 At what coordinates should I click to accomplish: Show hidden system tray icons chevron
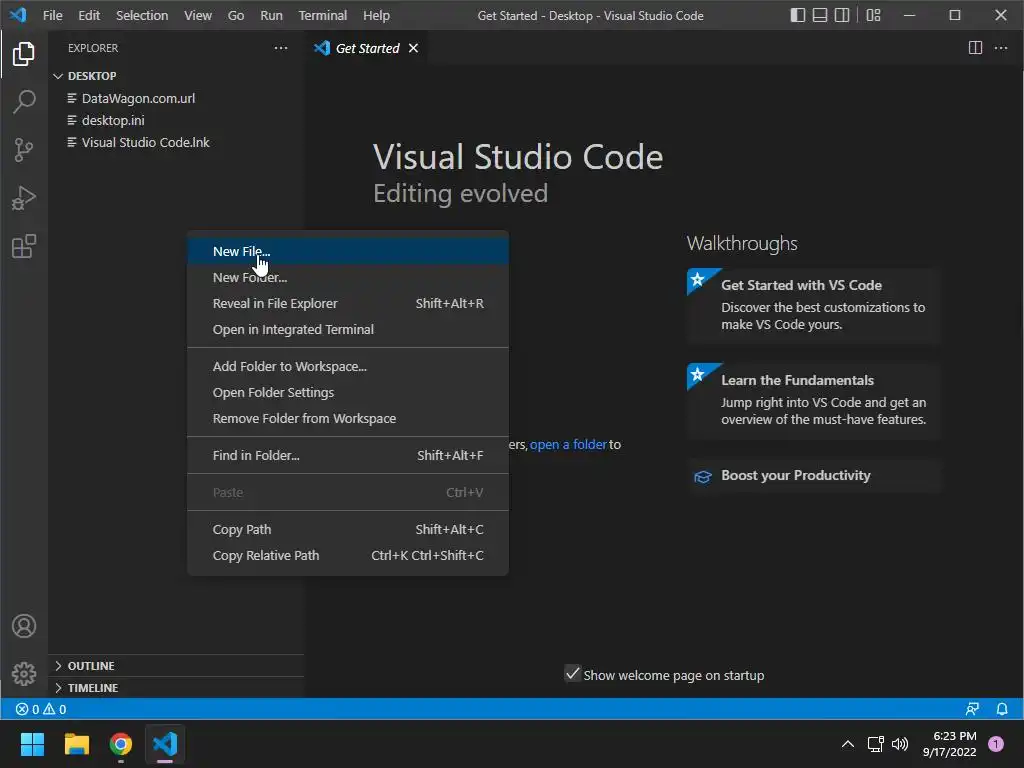(848, 744)
